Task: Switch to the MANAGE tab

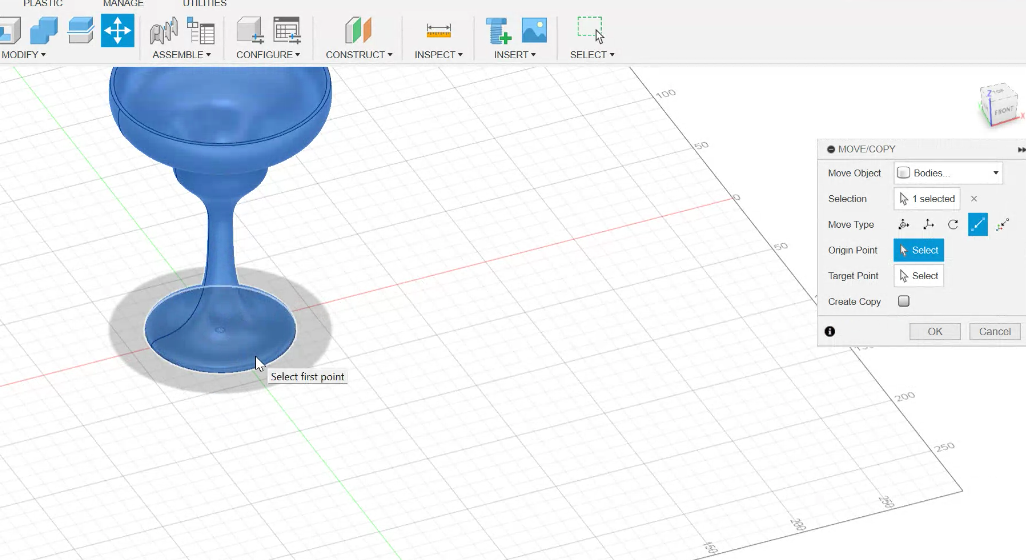Action: [123, 3]
